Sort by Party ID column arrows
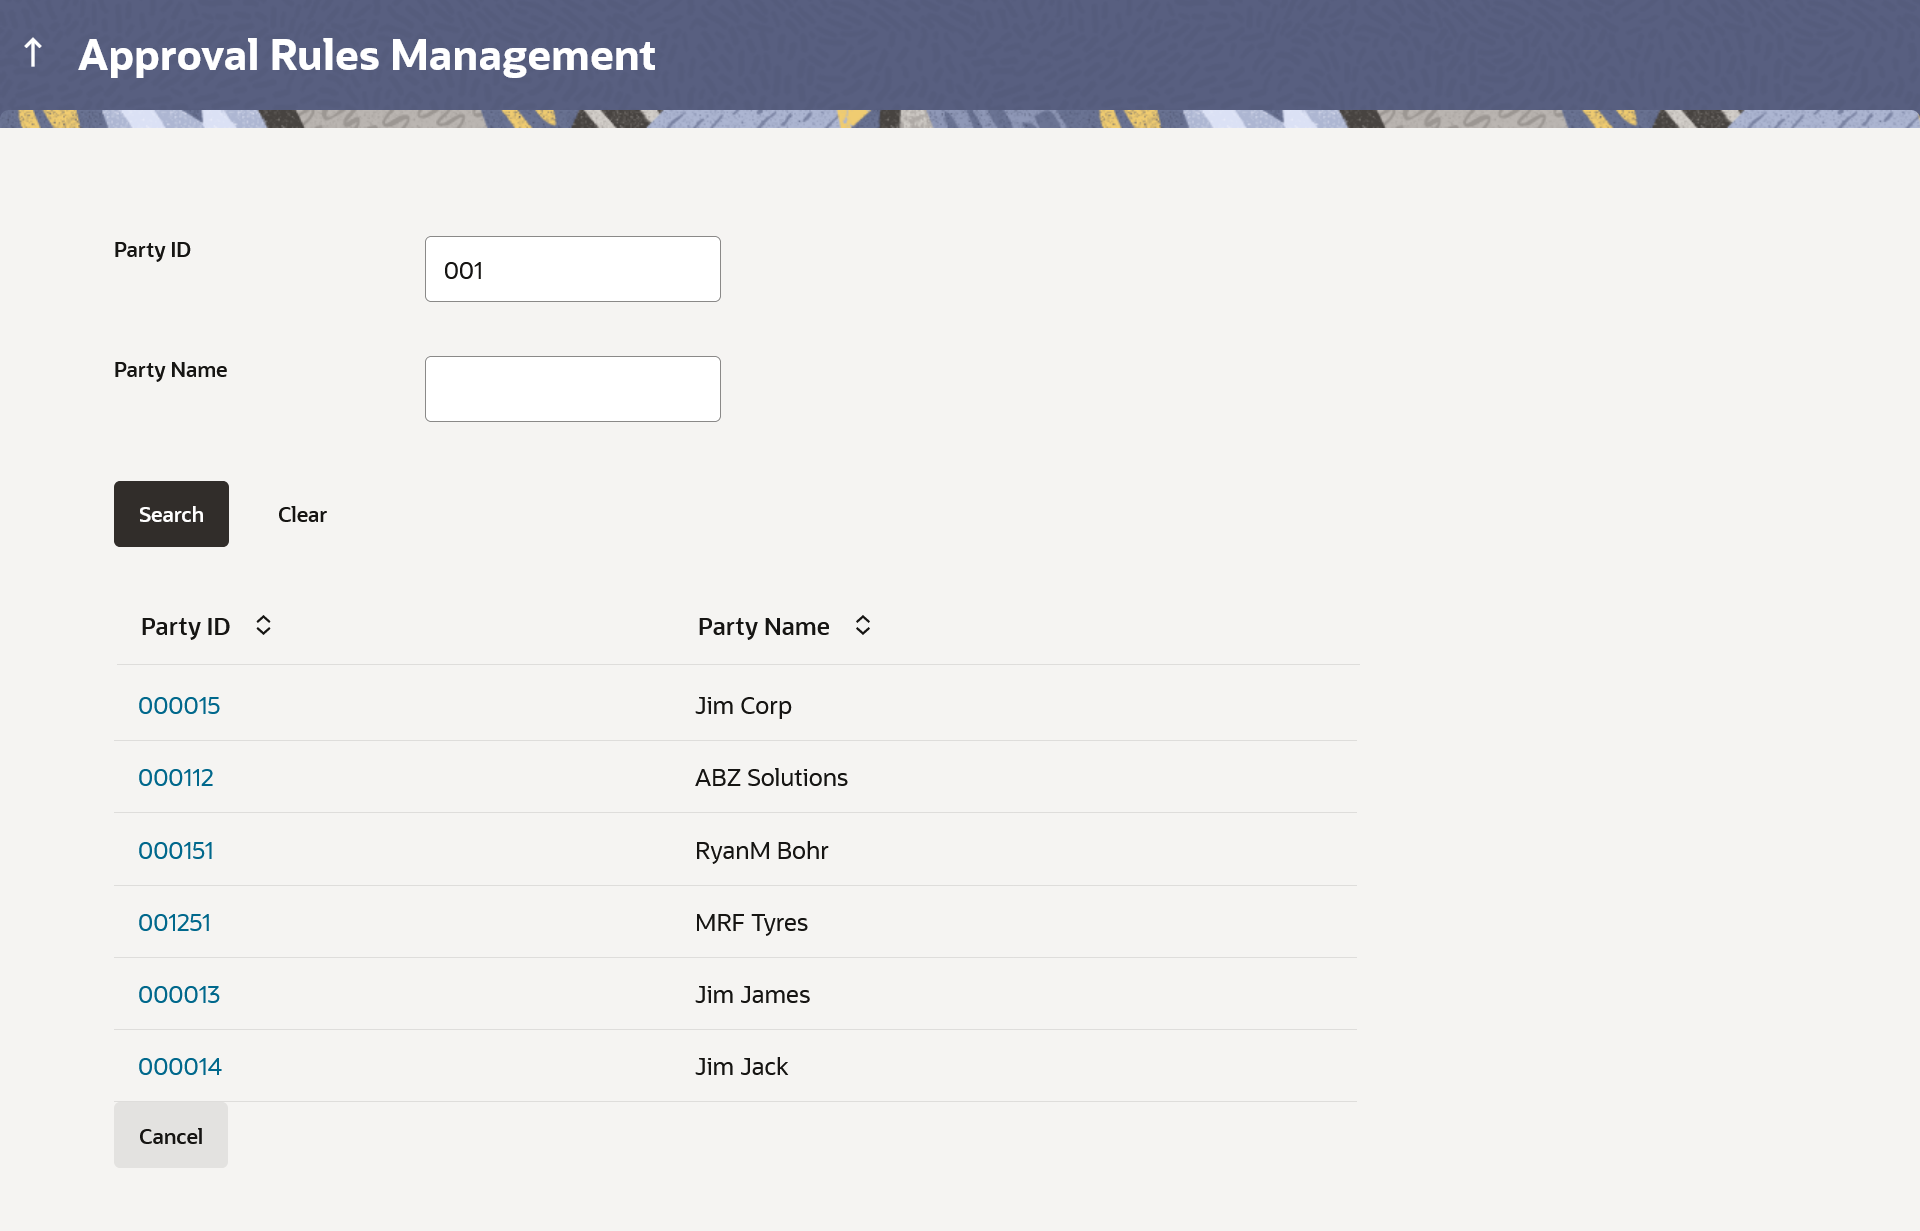Viewport: 1920px width, 1231px height. (263, 626)
